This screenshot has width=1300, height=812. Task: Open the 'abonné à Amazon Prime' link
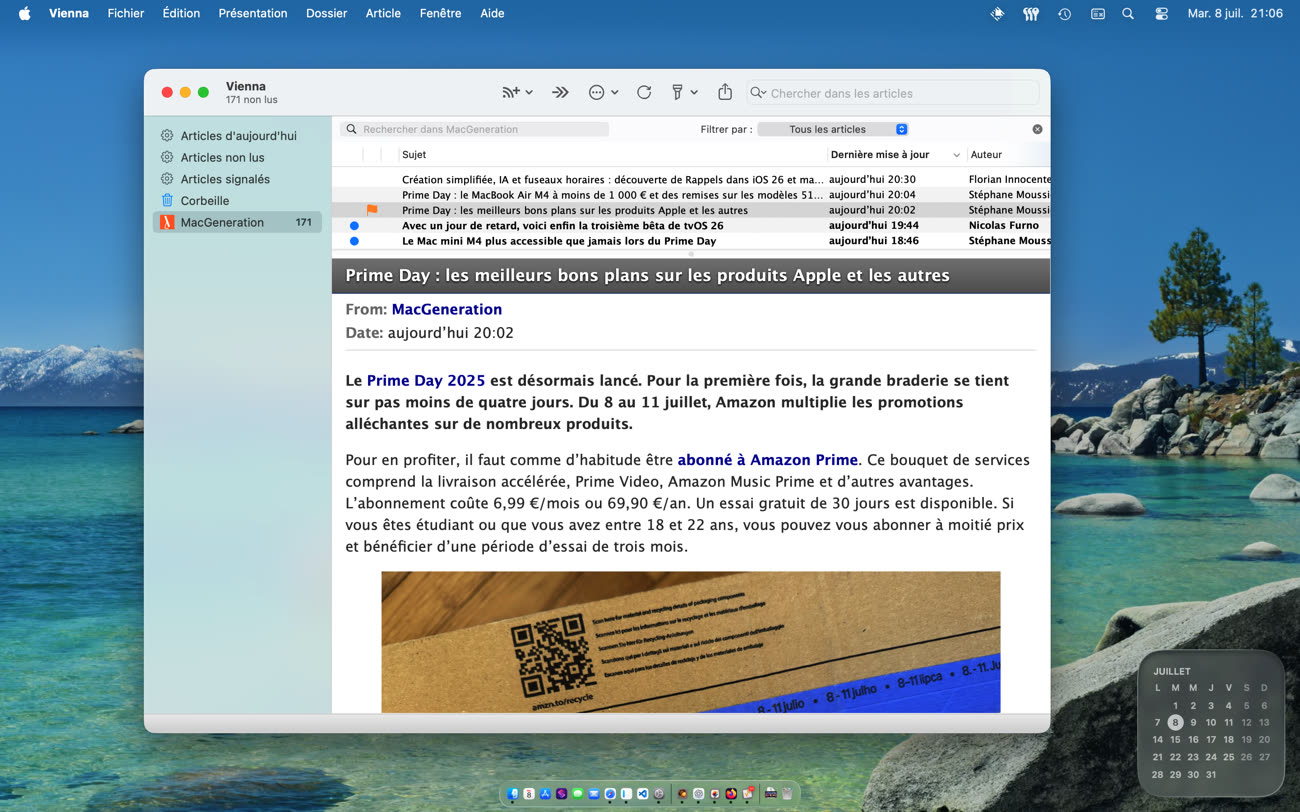(767, 460)
